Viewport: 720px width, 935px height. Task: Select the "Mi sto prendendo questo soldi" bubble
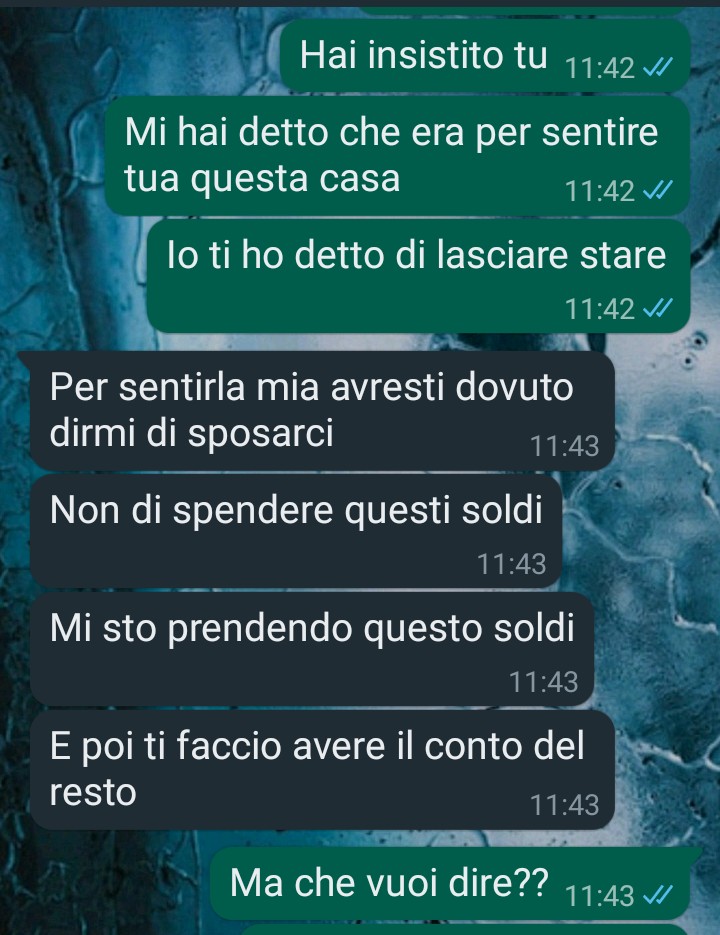coord(312,649)
